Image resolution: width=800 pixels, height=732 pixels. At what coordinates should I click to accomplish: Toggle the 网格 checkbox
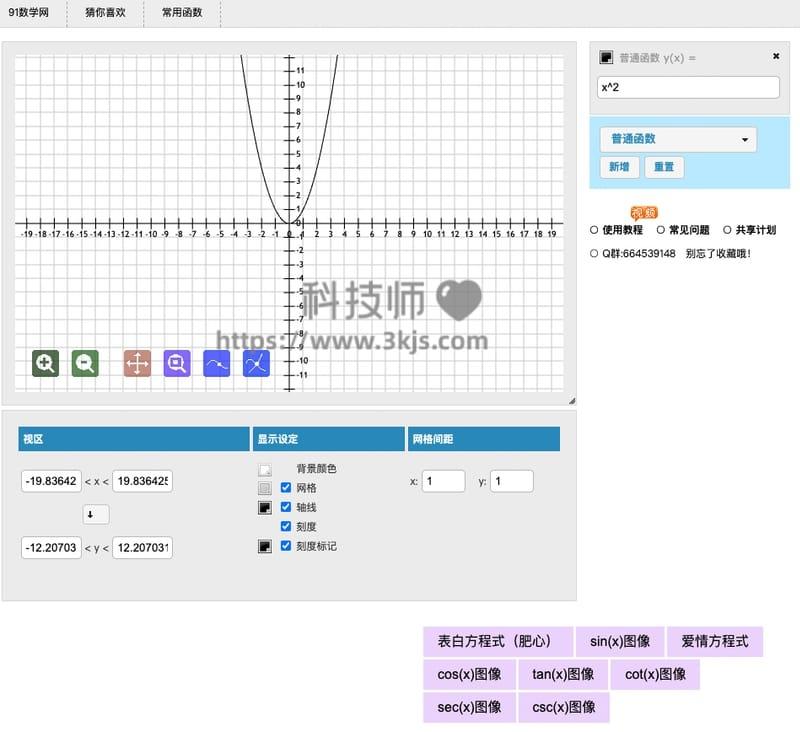(x=286, y=488)
